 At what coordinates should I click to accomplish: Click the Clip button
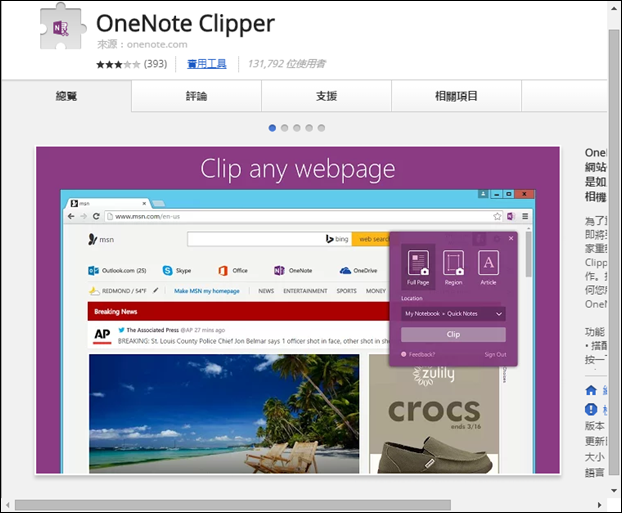pos(453,334)
